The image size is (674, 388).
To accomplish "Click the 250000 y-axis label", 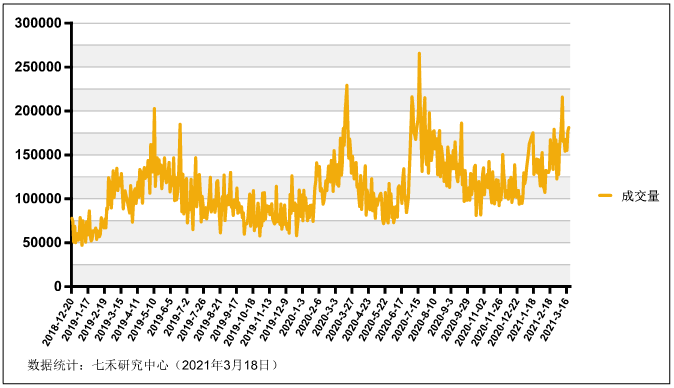I will tap(38, 67).
